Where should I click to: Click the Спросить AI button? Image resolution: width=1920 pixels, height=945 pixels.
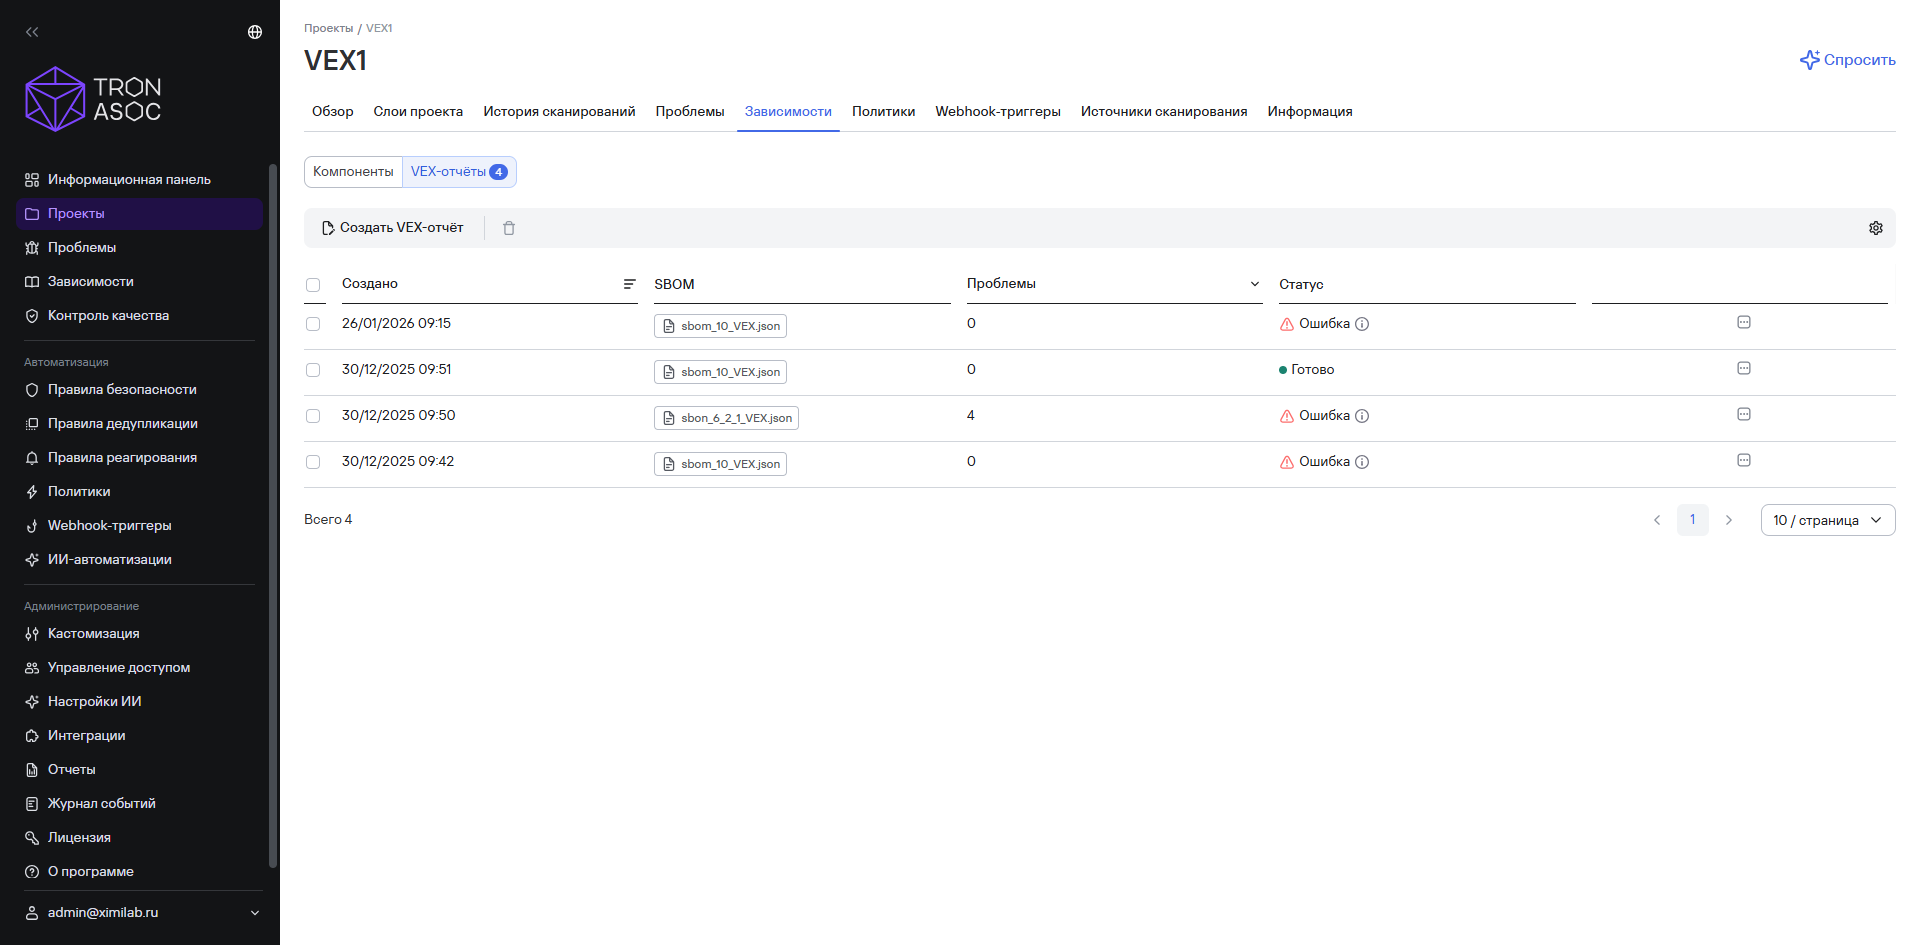pos(1848,60)
